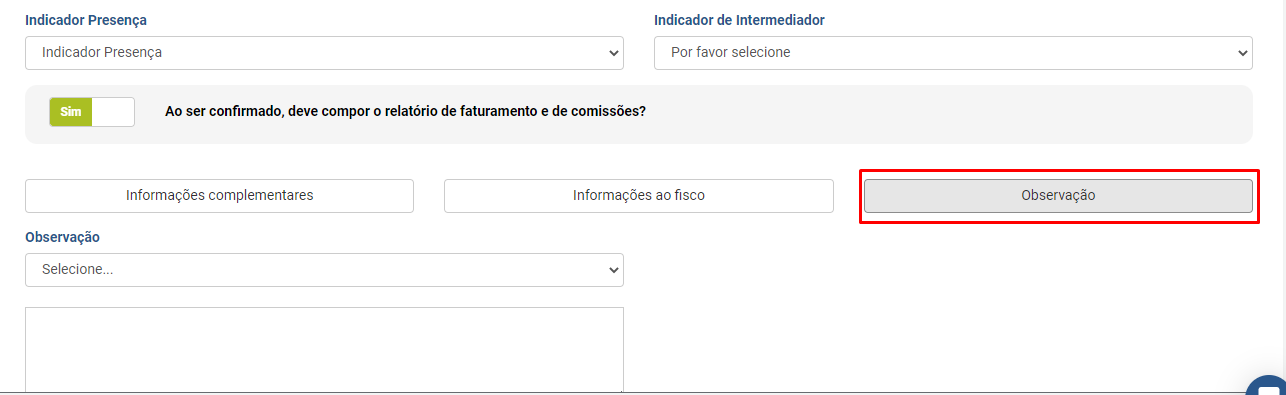The width and height of the screenshot is (1286, 395).
Task: Click the chevron arrow beside 'Por favor selecione'
Action: coord(1242,53)
